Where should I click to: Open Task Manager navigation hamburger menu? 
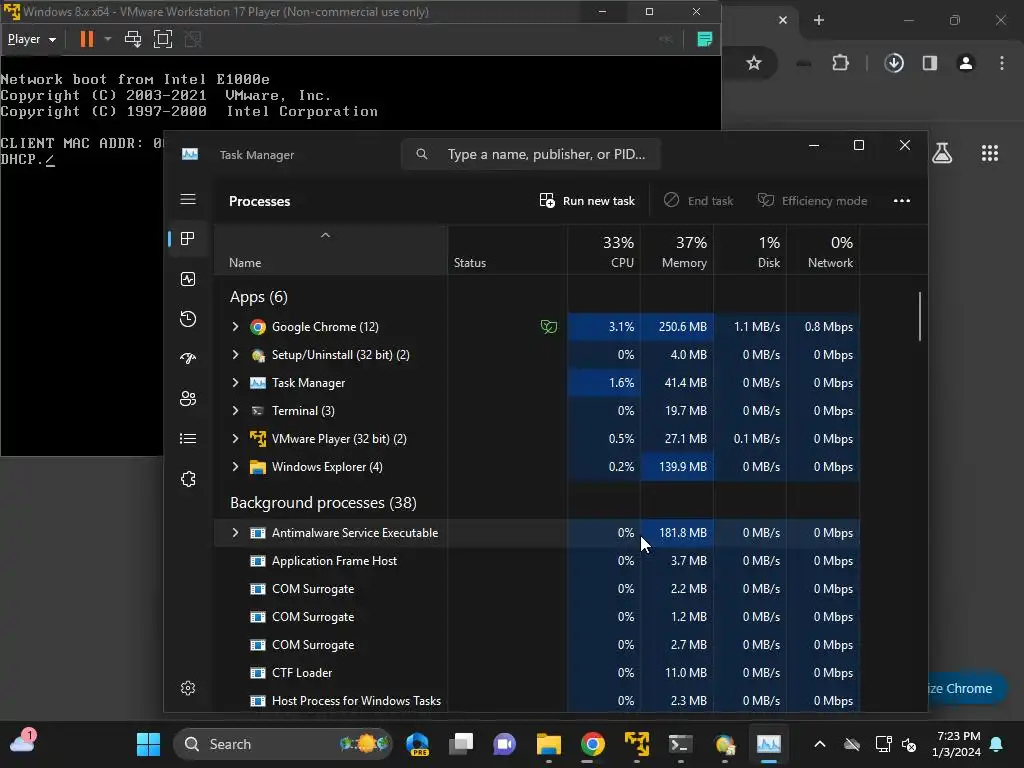pos(188,199)
